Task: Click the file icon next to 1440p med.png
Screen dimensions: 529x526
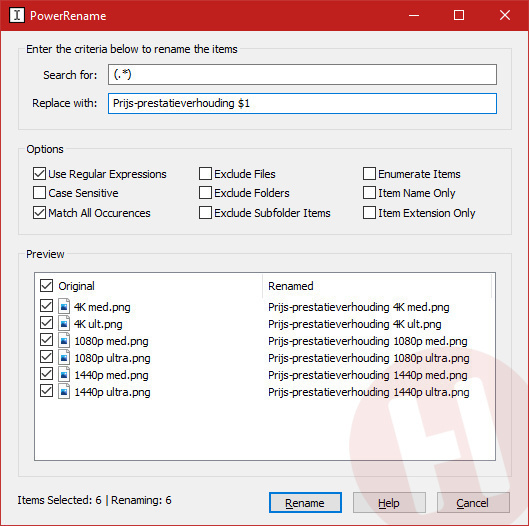Action: click(64, 375)
